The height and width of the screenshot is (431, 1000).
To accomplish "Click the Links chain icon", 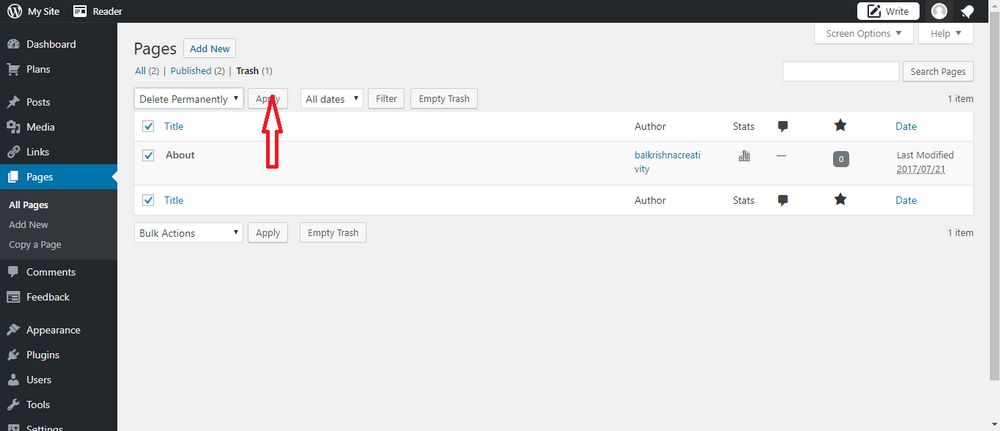I will [x=13, y=152].
